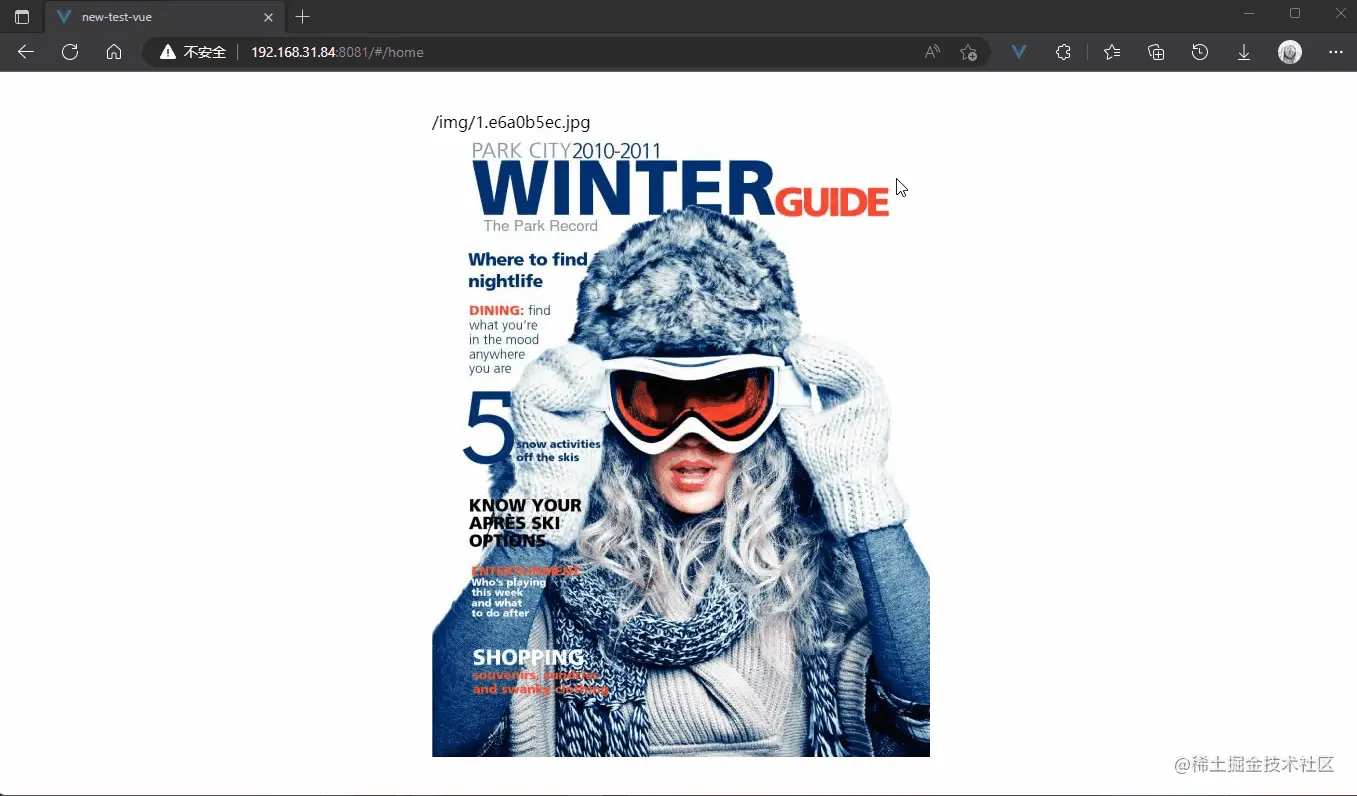Click the /img/1.e6a0b5ec.jpg path text

(x=511, y=122)
